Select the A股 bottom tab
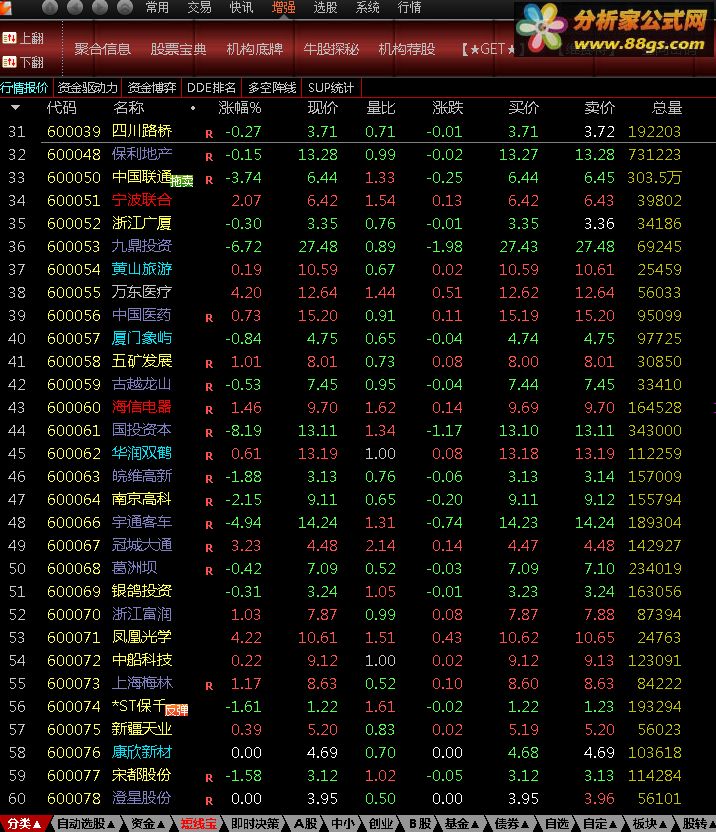 click(306, 824)
